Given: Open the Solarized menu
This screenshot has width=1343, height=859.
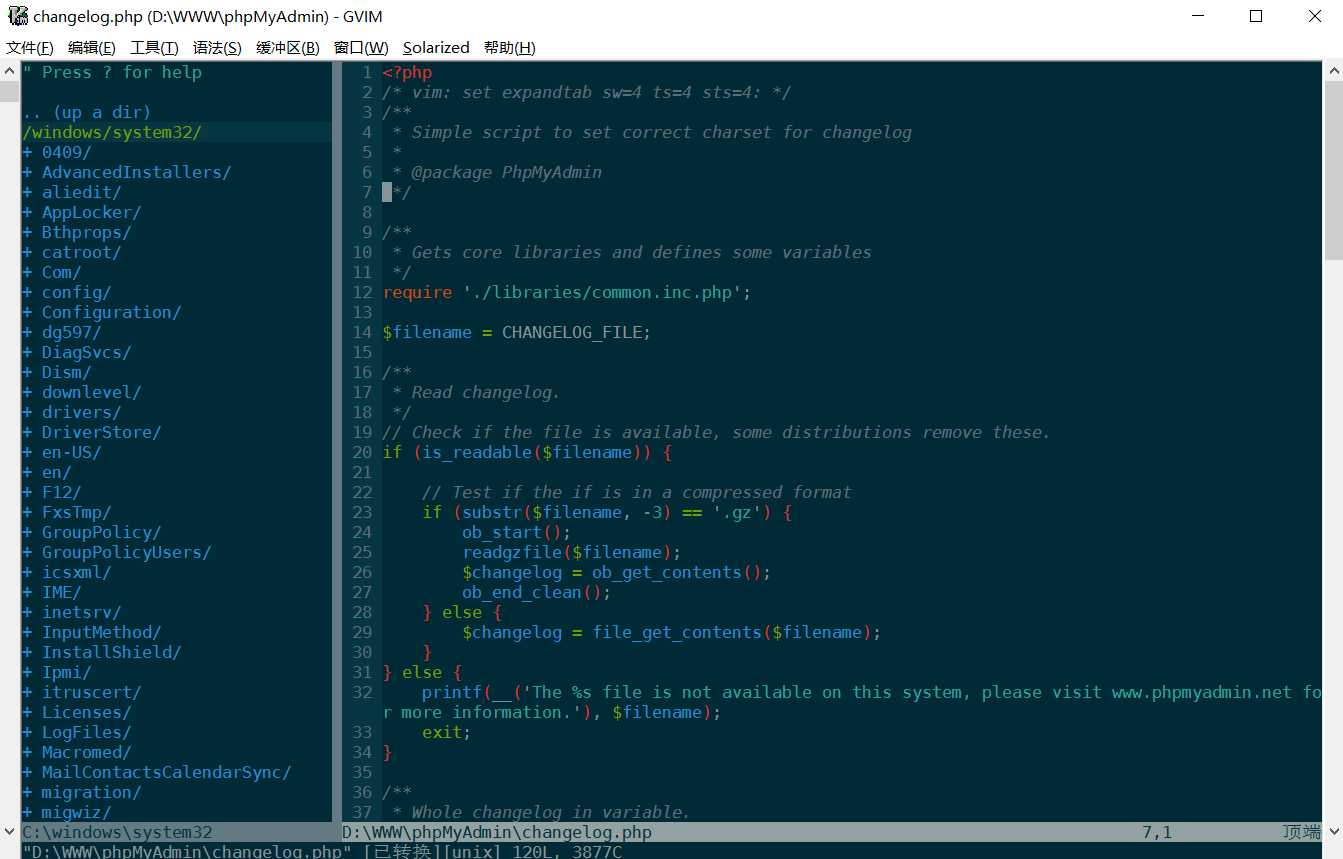Looking at the screenshot, I should click(x=436, y=47).
